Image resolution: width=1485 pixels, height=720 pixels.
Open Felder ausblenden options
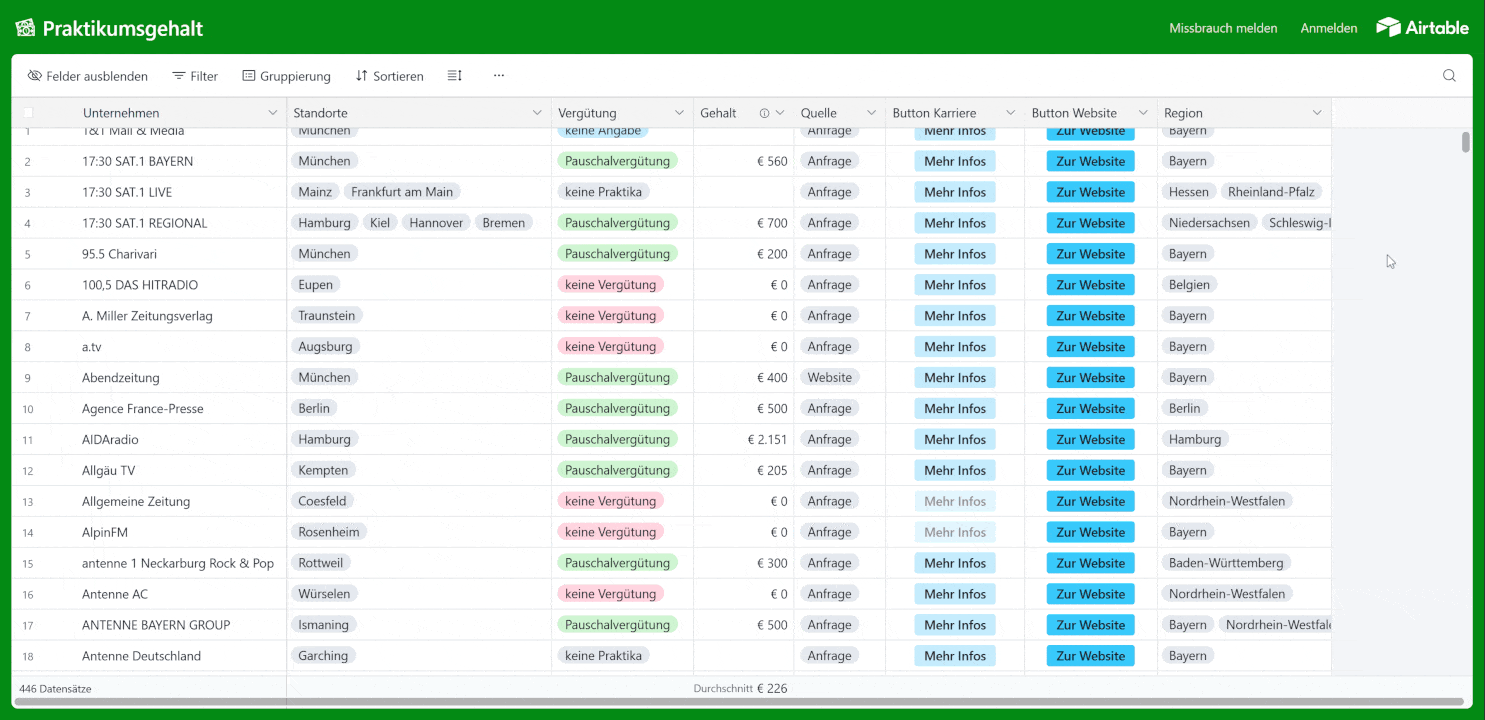88,76
